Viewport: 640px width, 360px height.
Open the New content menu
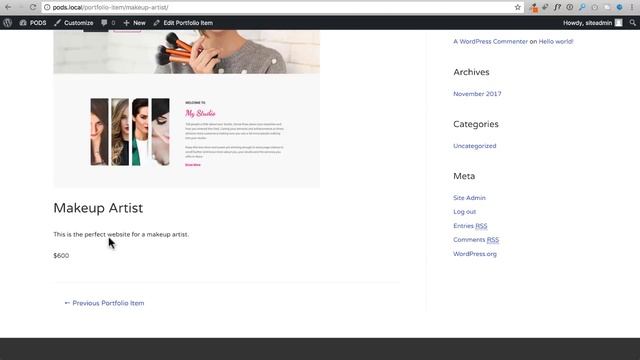[x=134, y=23]
